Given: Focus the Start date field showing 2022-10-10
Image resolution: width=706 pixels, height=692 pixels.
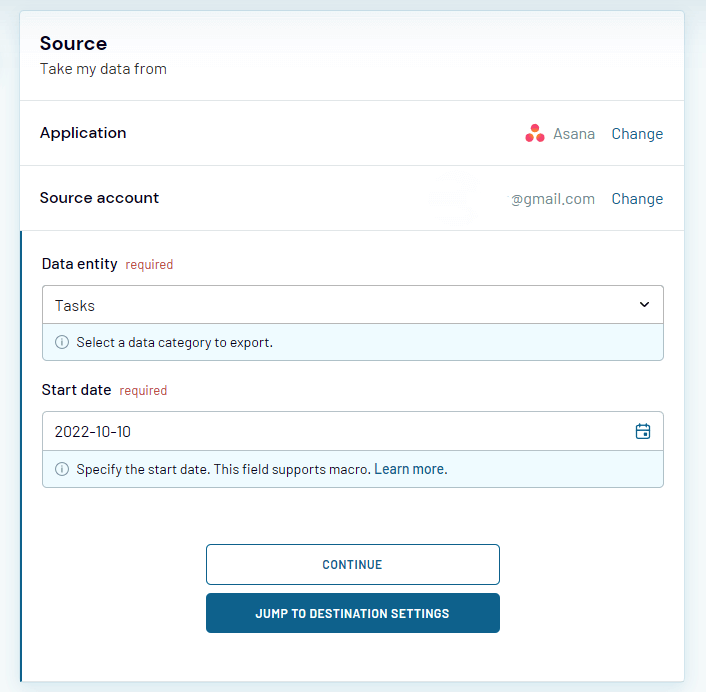Looking at the screenshot, I should click(x=353, y=431).
